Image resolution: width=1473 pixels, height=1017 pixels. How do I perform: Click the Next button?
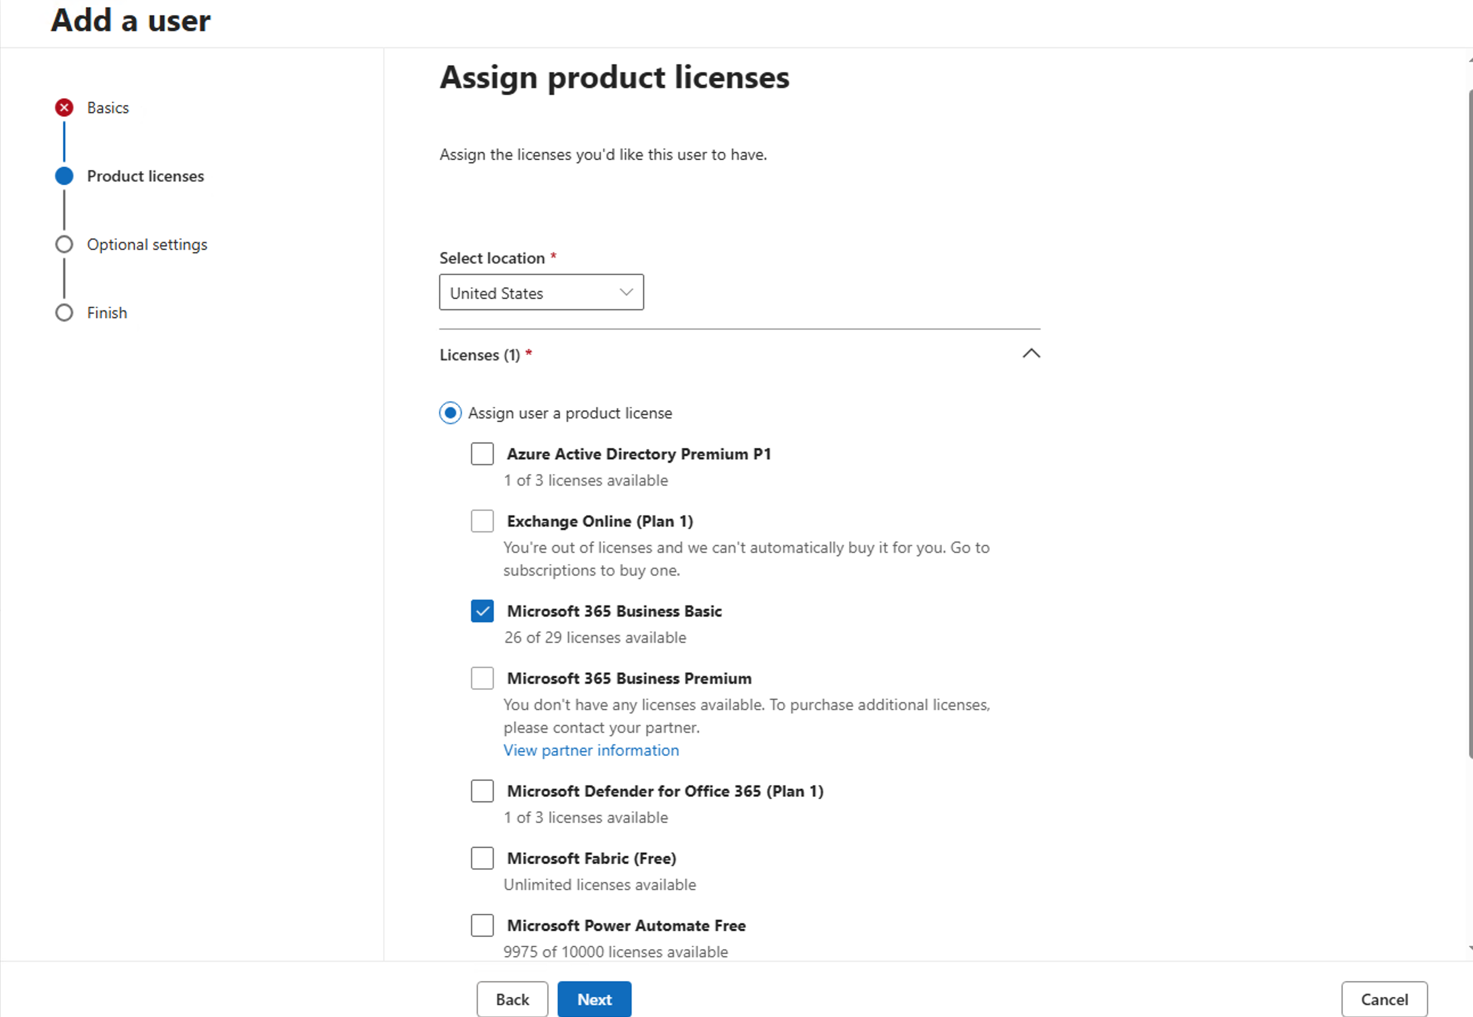(x=594, y=999)
